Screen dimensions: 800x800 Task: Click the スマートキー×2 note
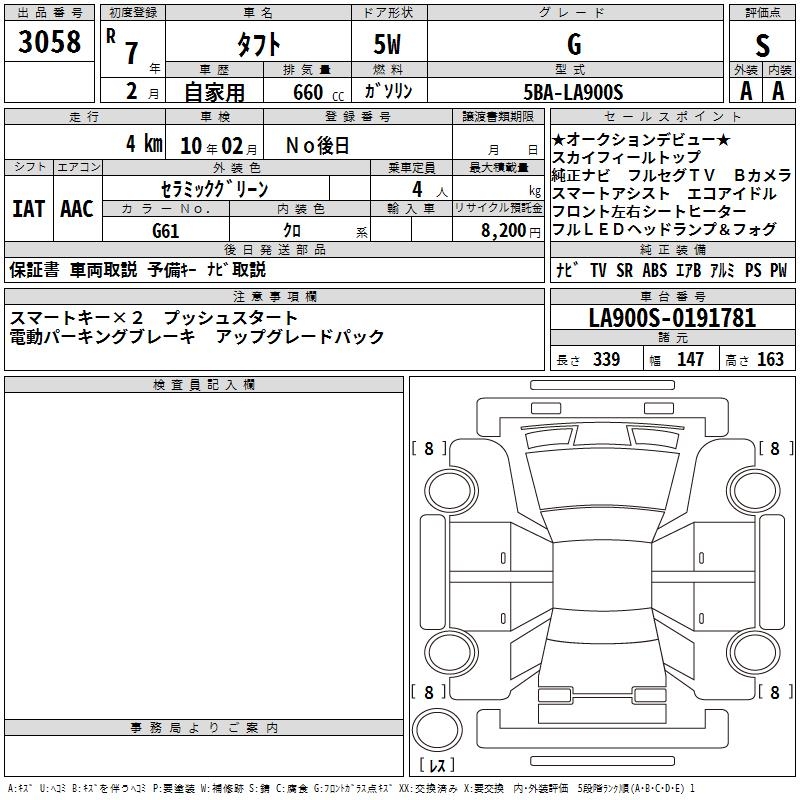tap(77, 318)
